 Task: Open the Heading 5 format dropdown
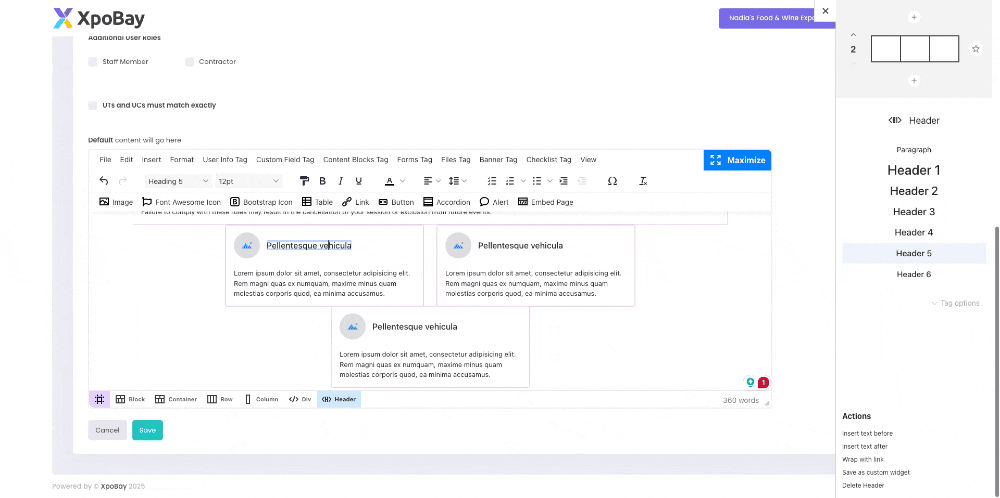click(x=178, y=181)
